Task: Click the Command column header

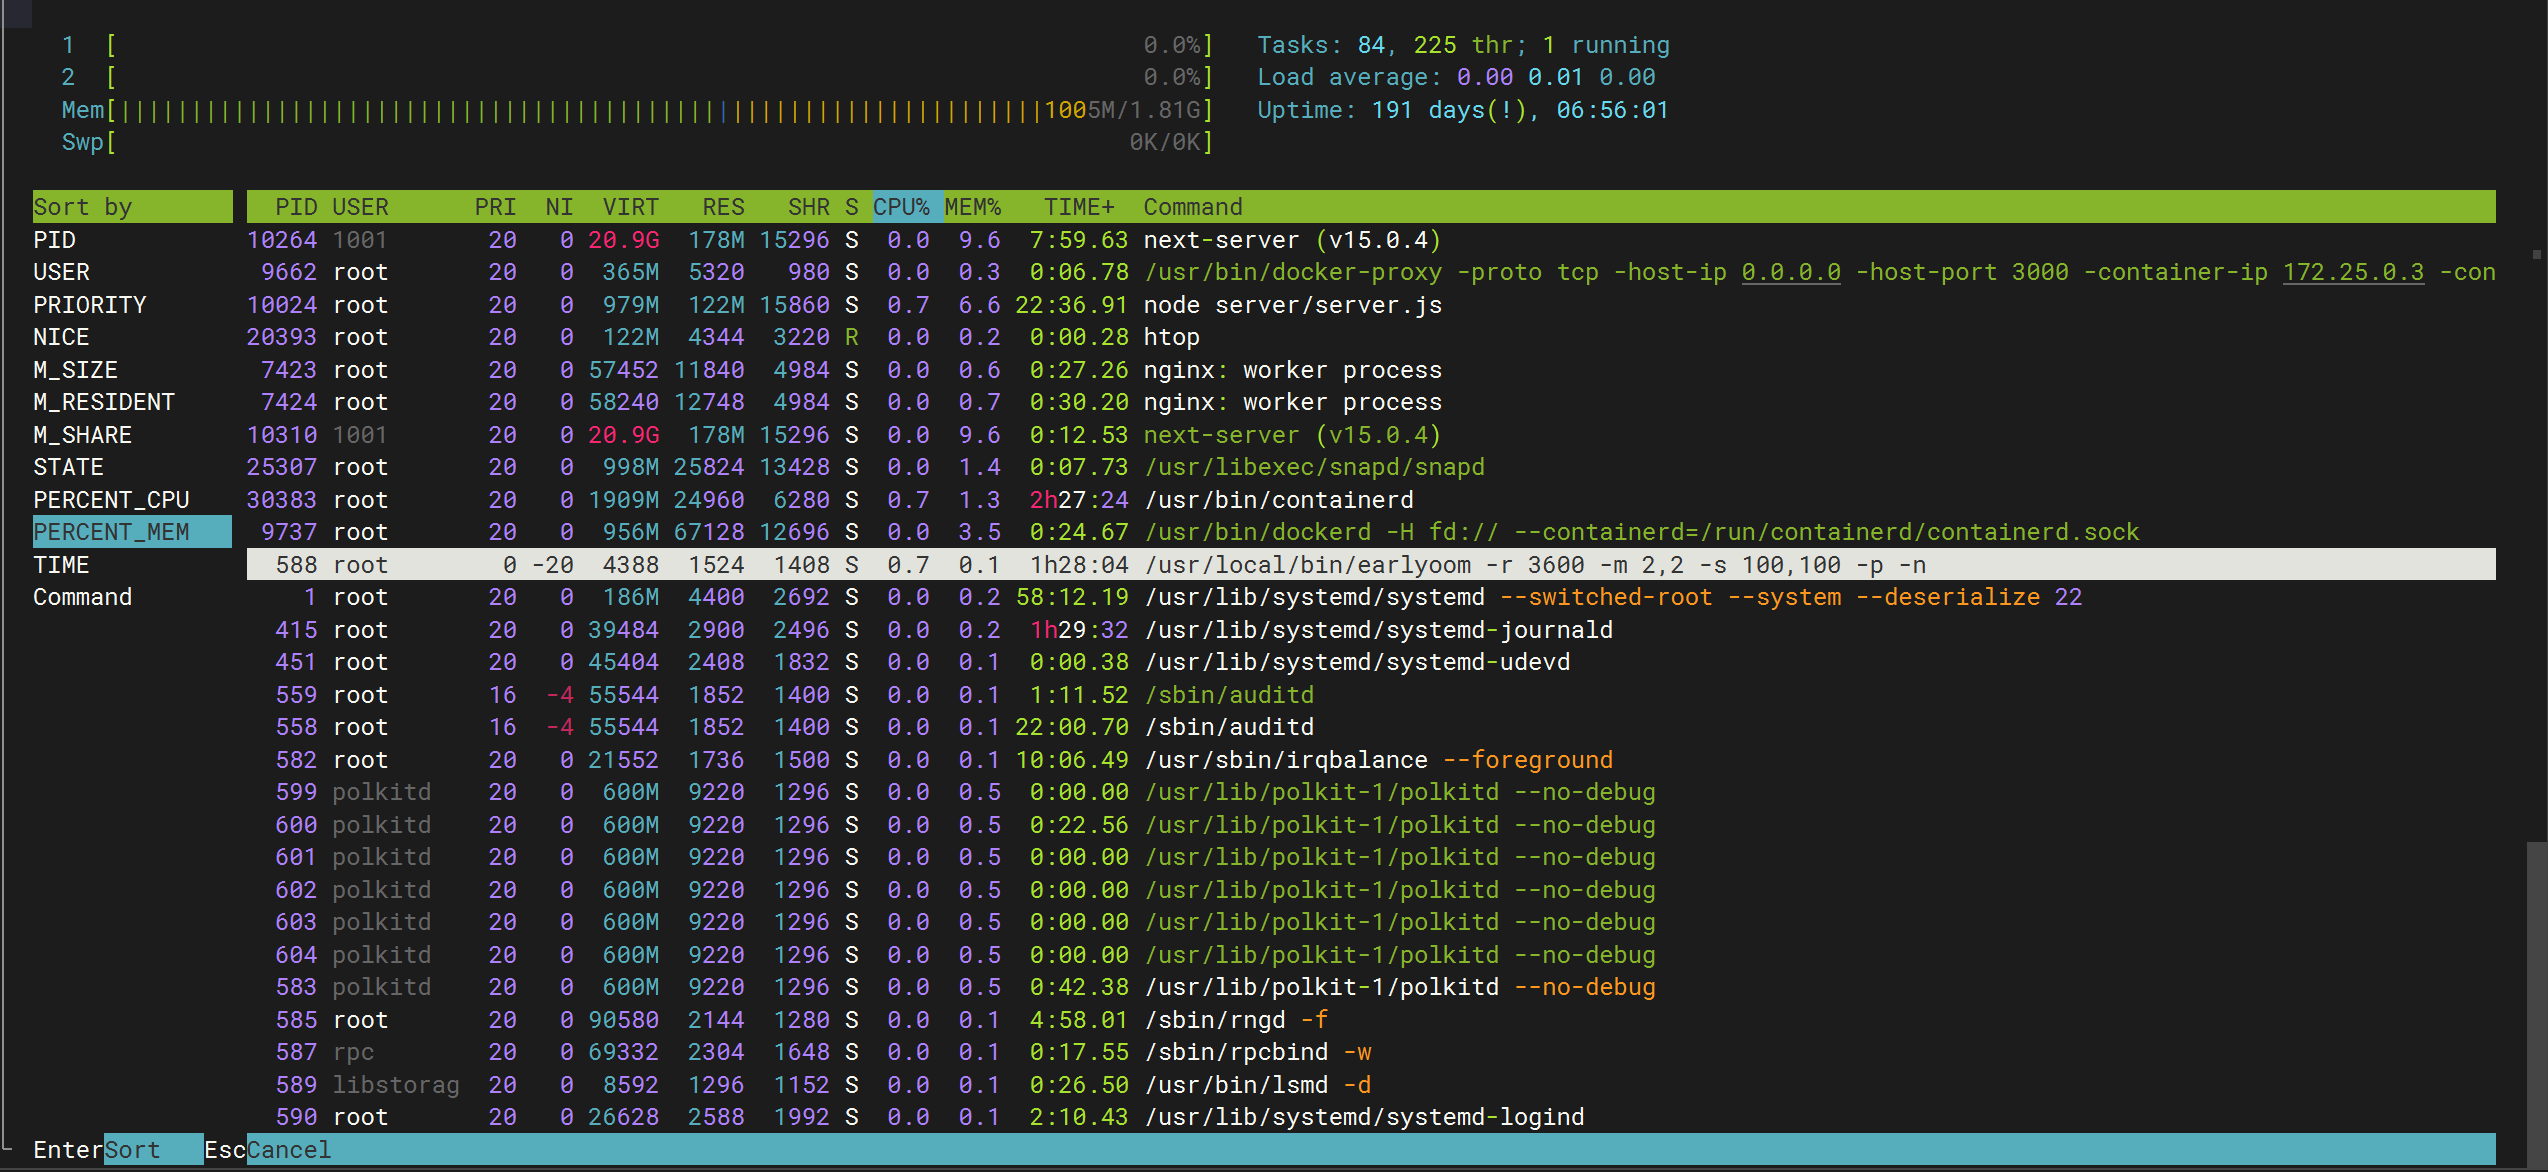Action: point(1192,207)
